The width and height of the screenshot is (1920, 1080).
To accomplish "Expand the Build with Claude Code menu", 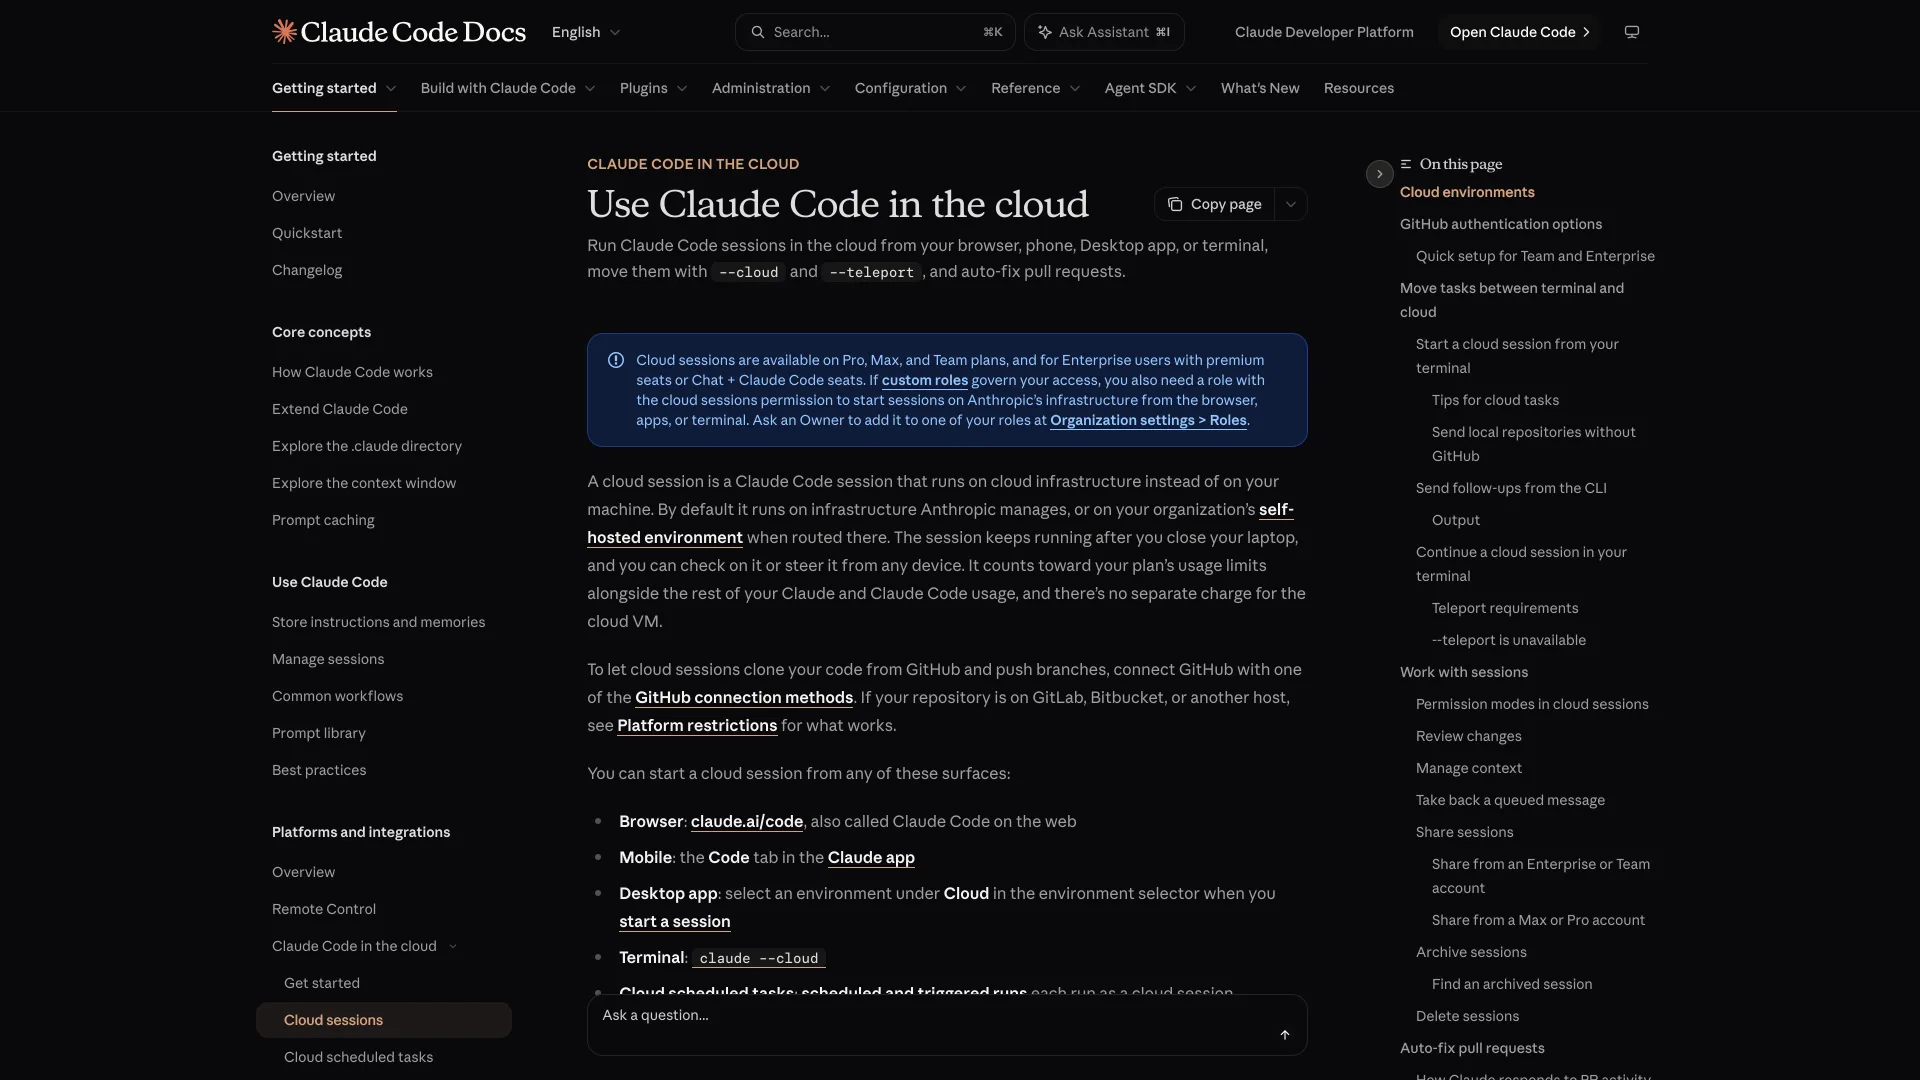I will tap(508, 88).
